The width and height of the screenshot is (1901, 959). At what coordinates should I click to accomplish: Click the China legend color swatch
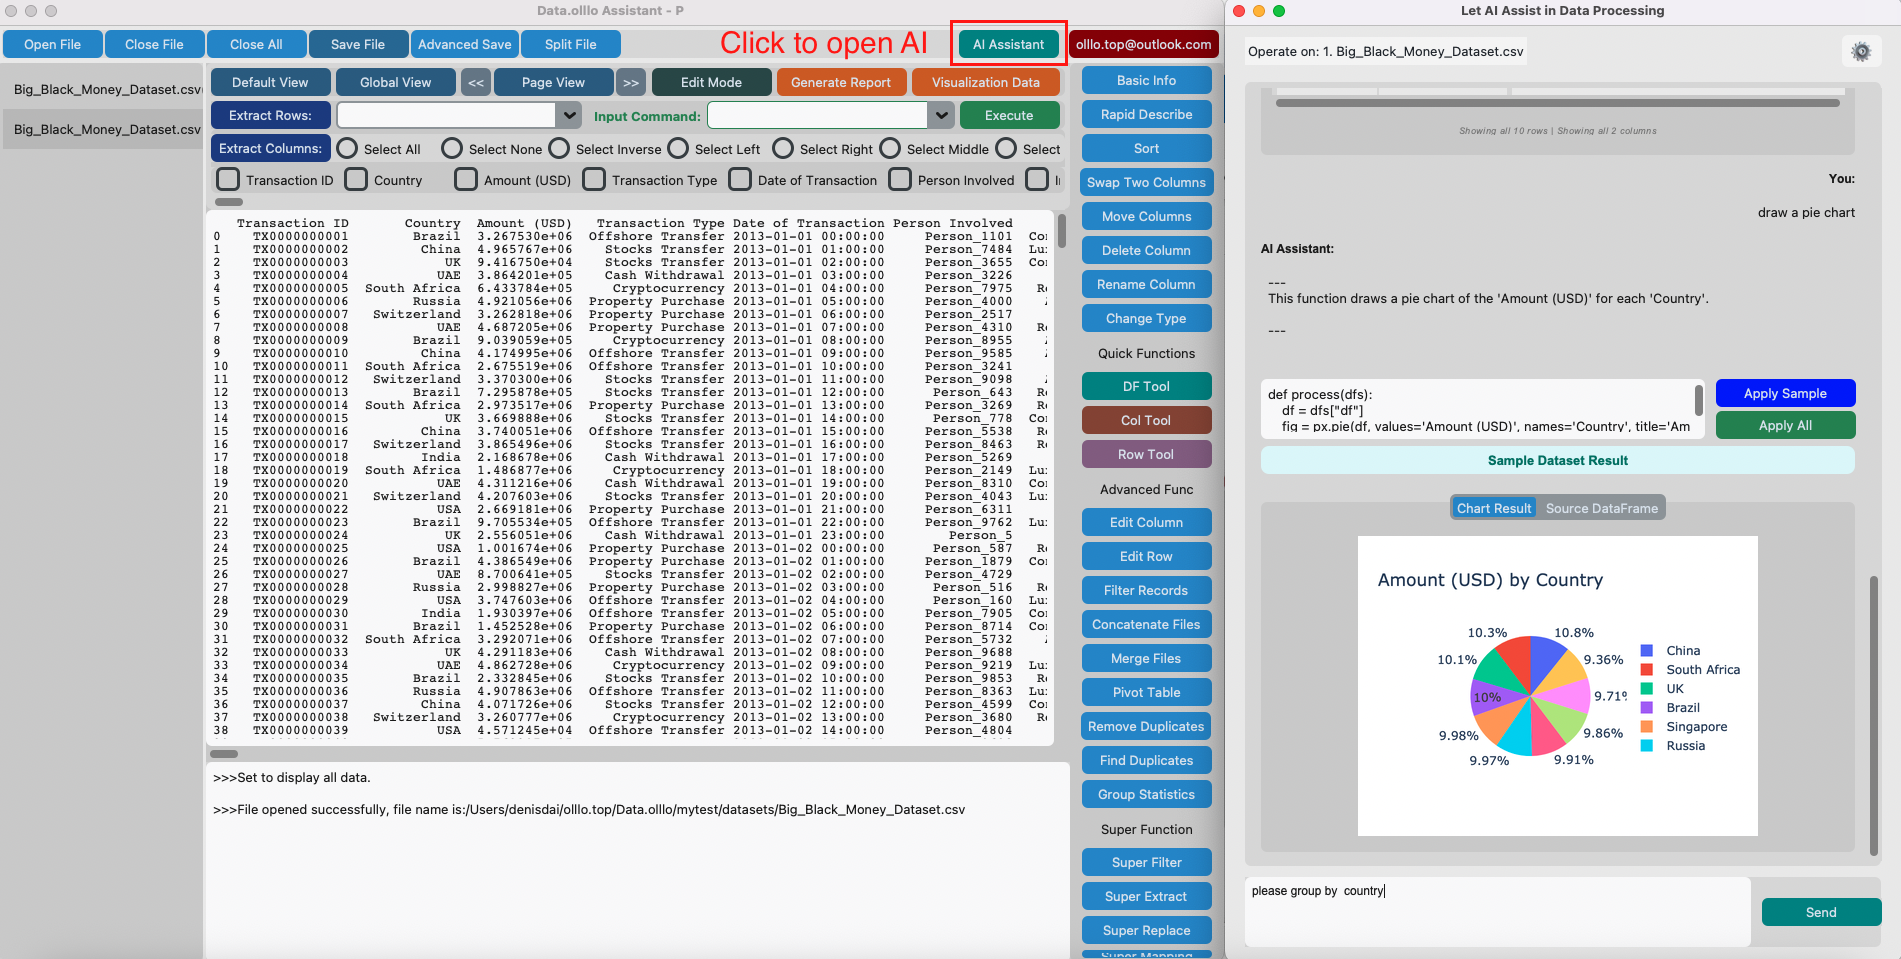(1649, 650)
